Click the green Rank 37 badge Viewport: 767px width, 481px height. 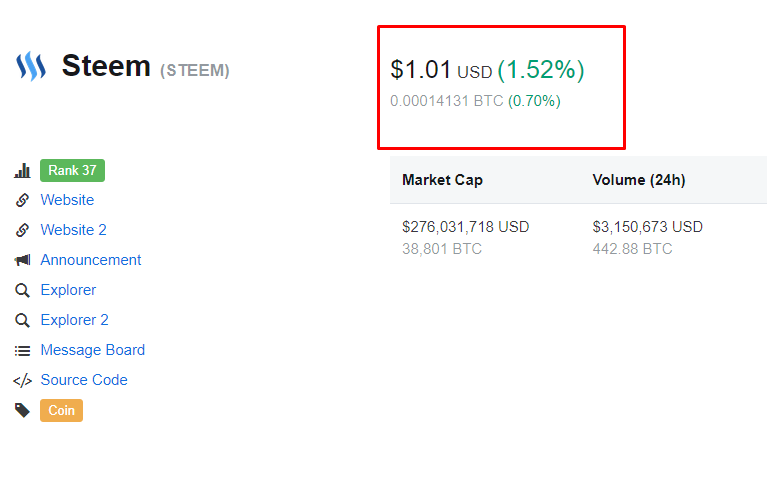coord(72,171)
